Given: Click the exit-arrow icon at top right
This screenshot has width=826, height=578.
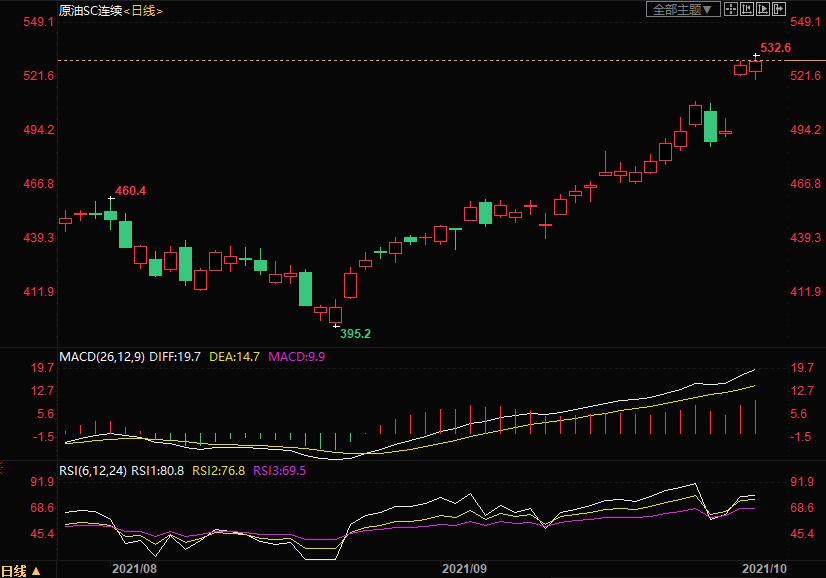Looking at the screenshot, I should [779, 9].
